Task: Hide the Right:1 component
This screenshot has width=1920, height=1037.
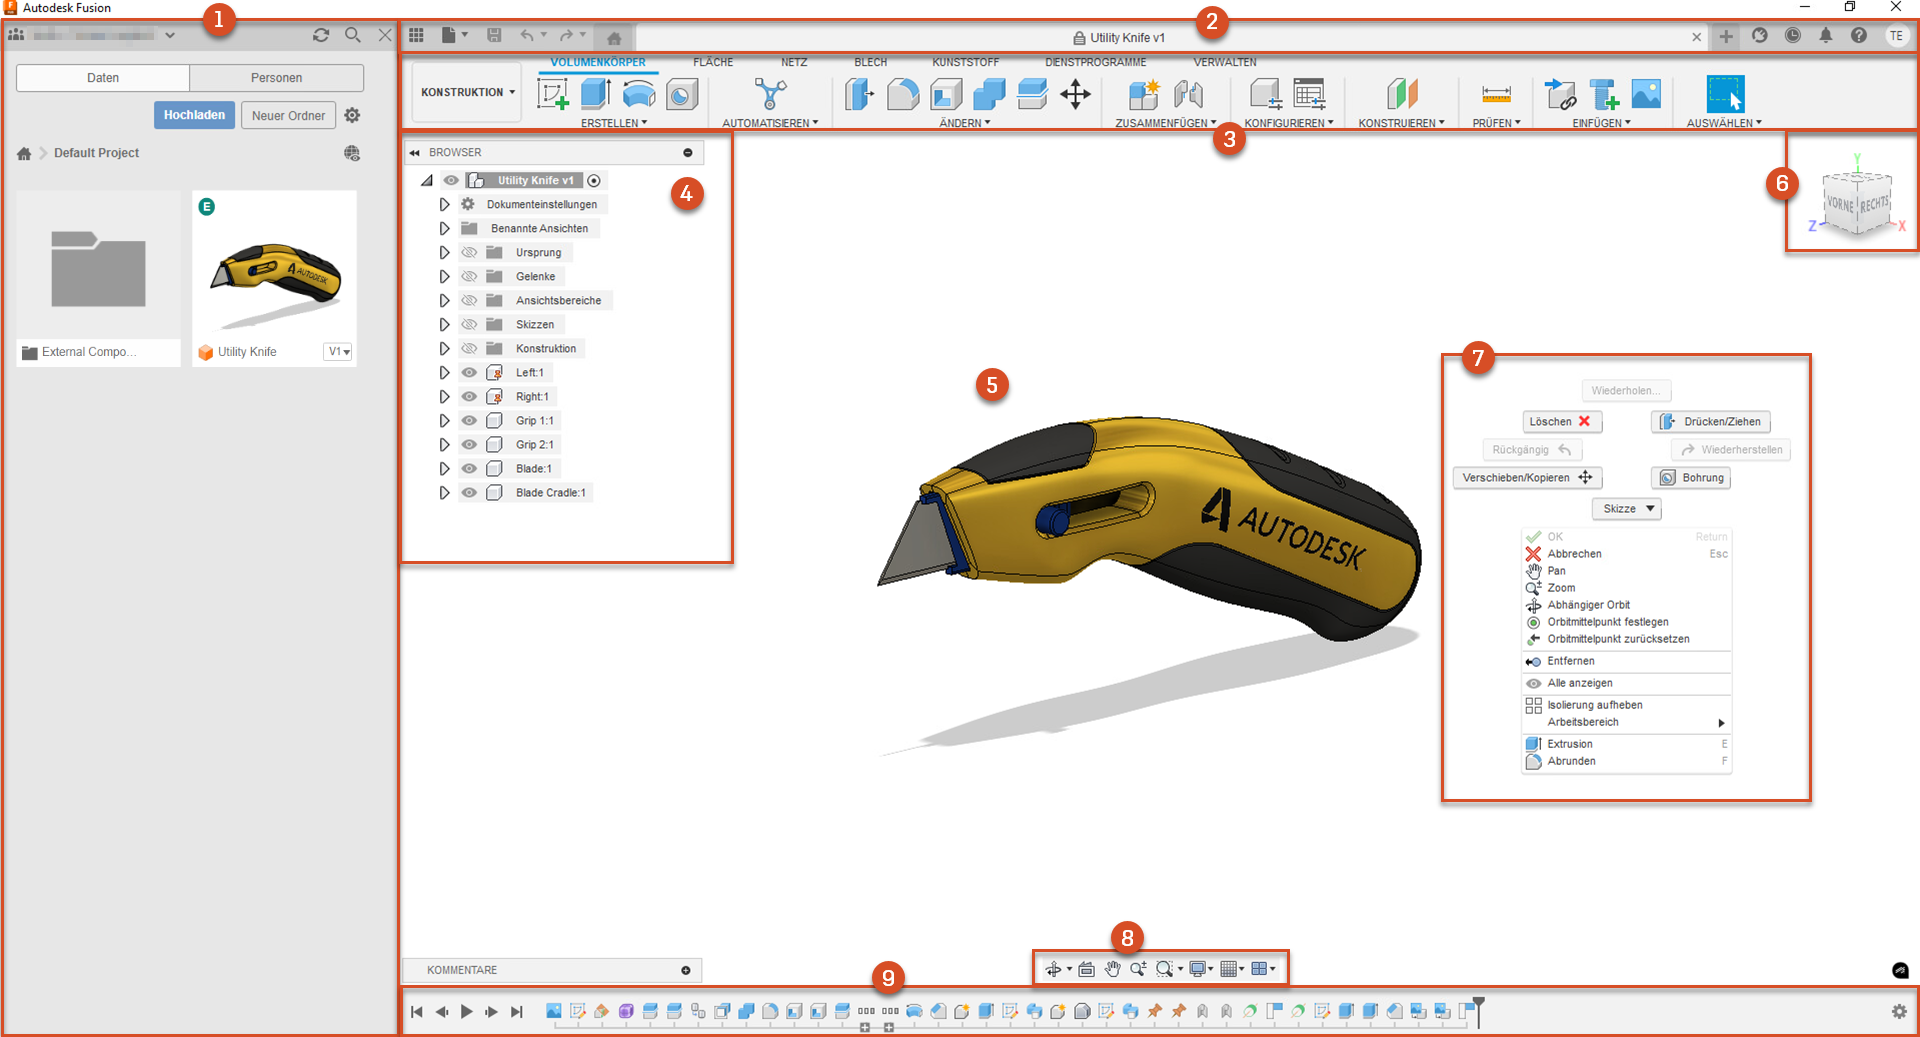Action: pos(469,396)
